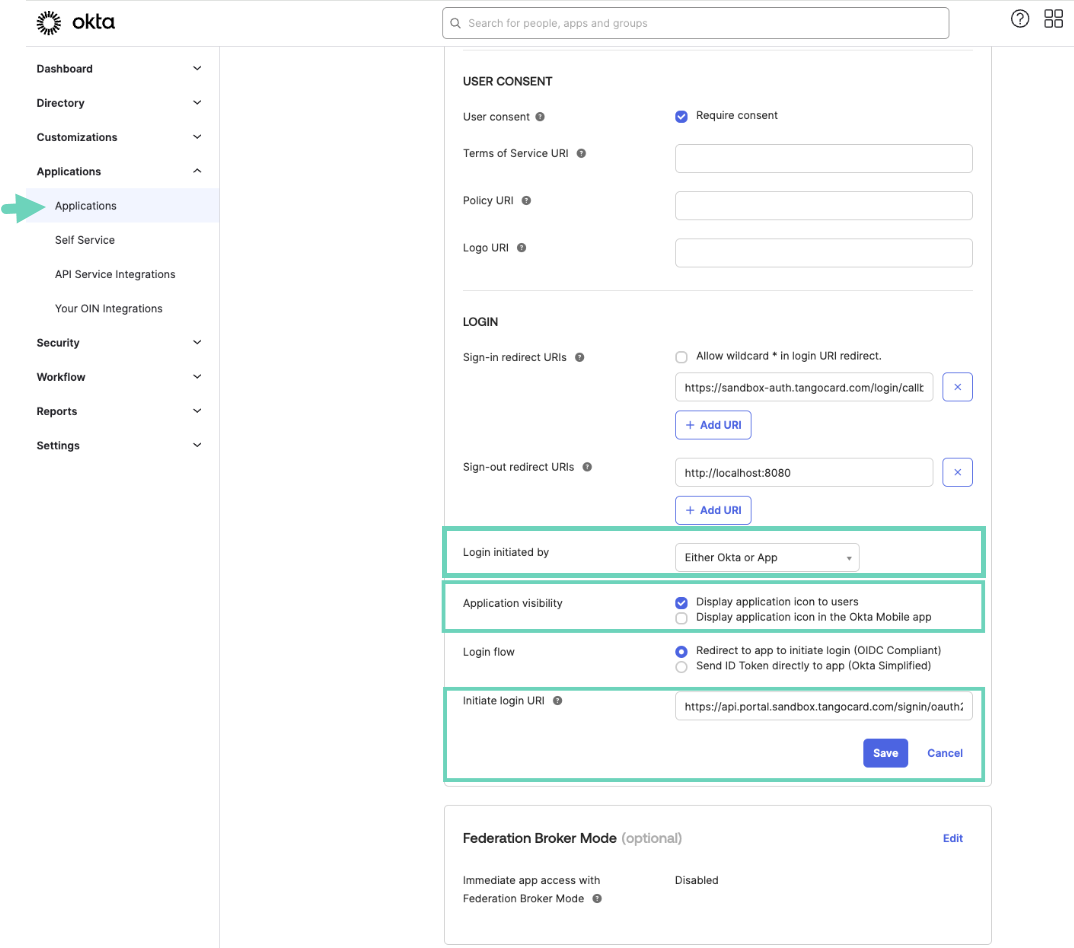Image resolution: width=1074 pixels, height=948 pixels.
Task: Click Initiate login URI help icon
Action: 558,701
